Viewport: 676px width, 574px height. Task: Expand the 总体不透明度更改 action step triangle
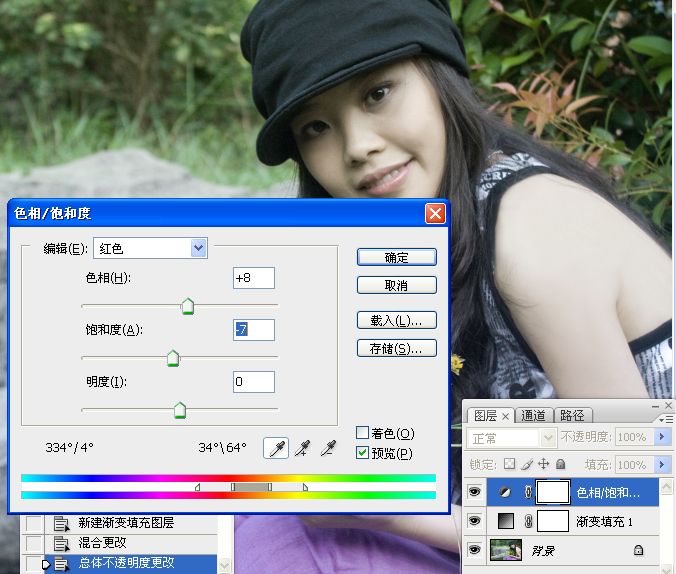pyautogui.click(x=46, y=564)
